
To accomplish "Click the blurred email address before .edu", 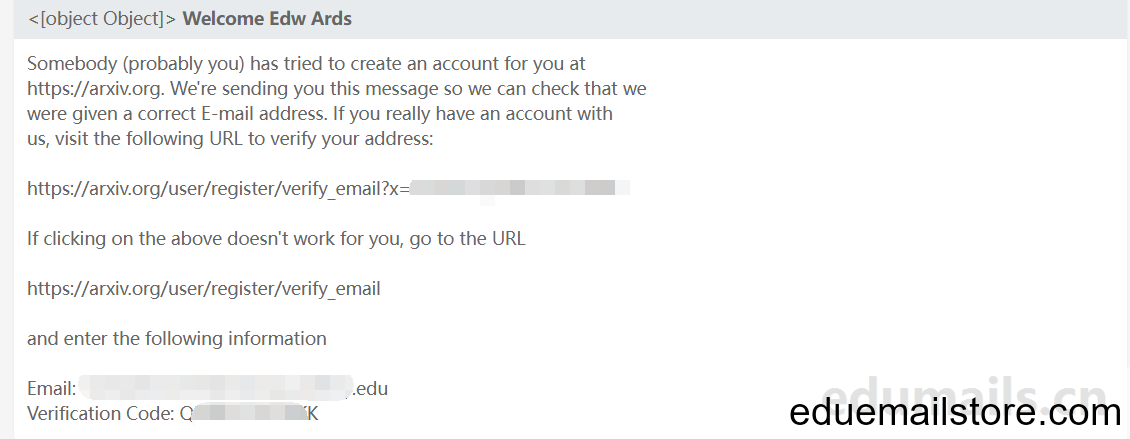I will click(215, 388).
